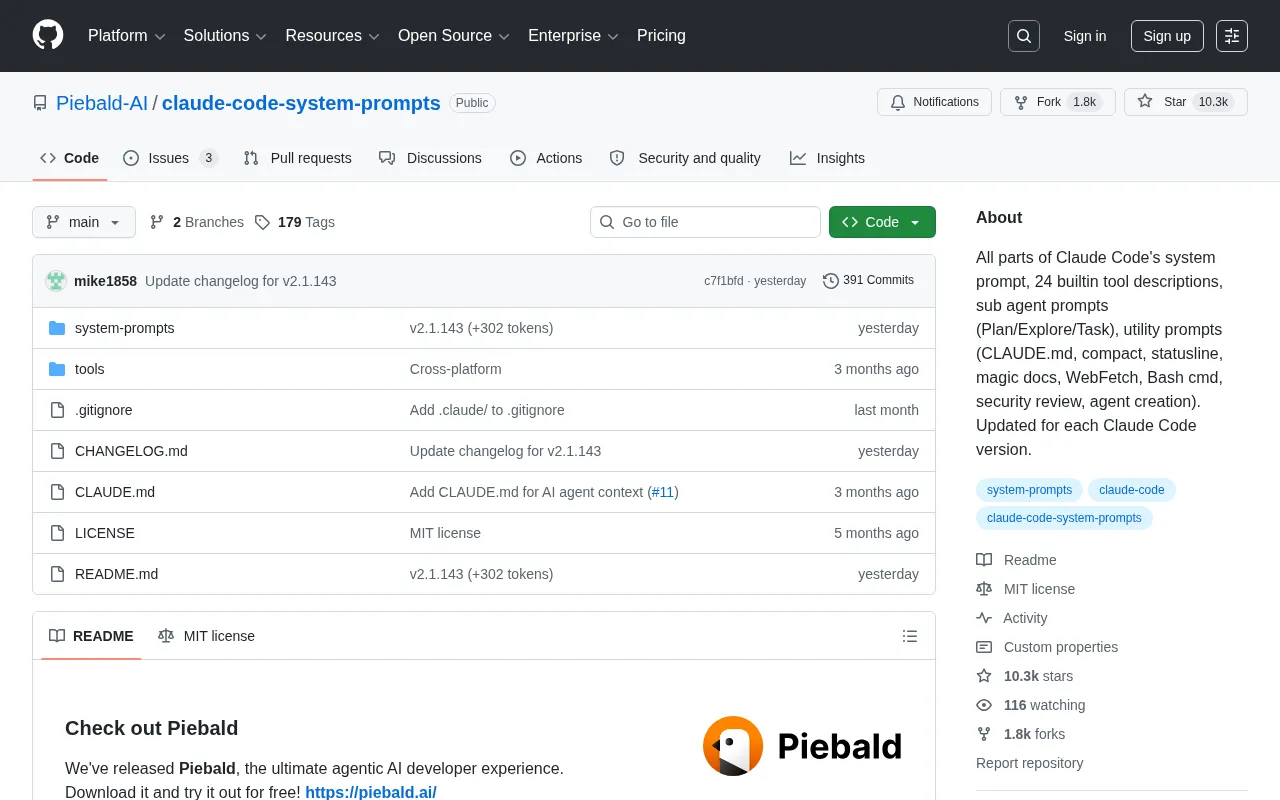The height and width of the screenshot is (800, 1280).
Task: Click the repository icon before Piebald-AI
Action: (x=40, y=103)
